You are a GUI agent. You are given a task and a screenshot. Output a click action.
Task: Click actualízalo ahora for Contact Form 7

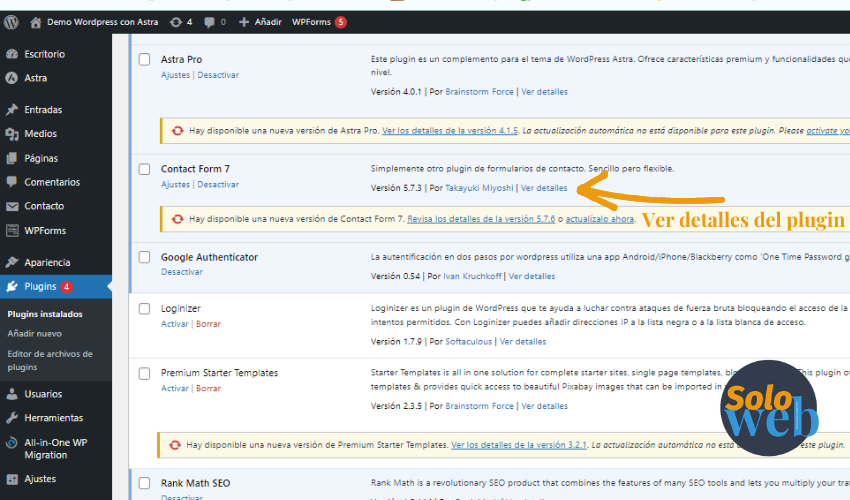(x=600, y=219)
